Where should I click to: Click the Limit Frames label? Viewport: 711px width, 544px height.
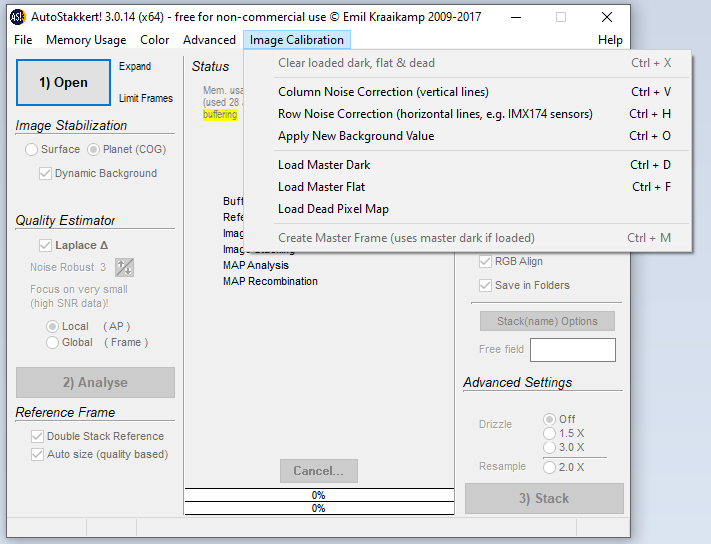[146, 98]
